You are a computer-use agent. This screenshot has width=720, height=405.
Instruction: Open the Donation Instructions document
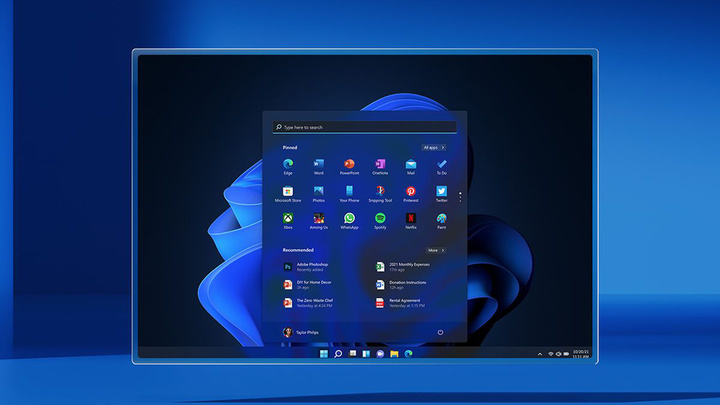pos(401,285)
